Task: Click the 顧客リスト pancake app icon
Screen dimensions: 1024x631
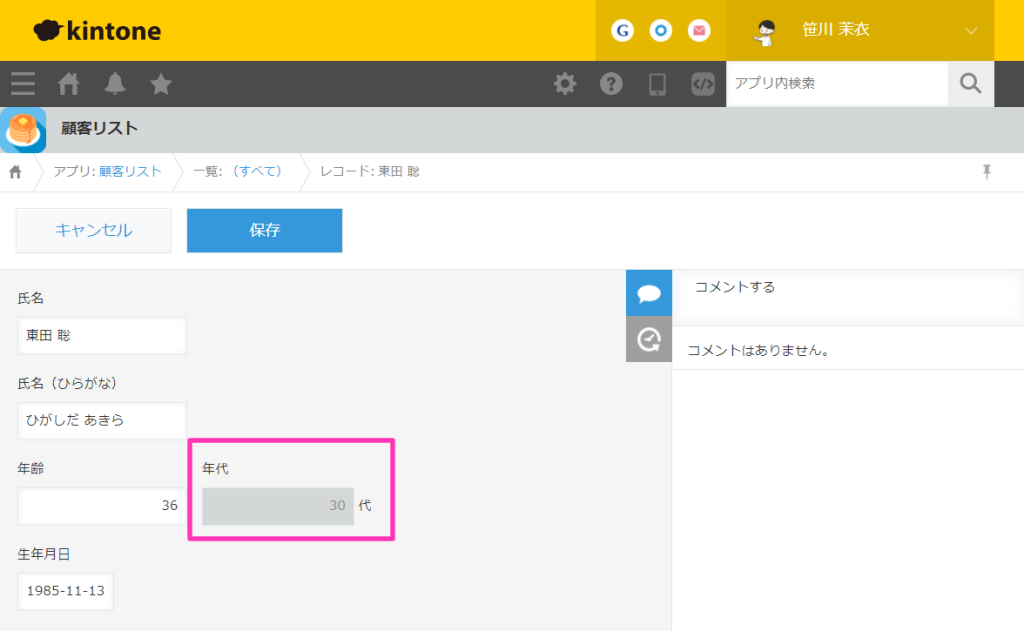Action: click(24, 130)
